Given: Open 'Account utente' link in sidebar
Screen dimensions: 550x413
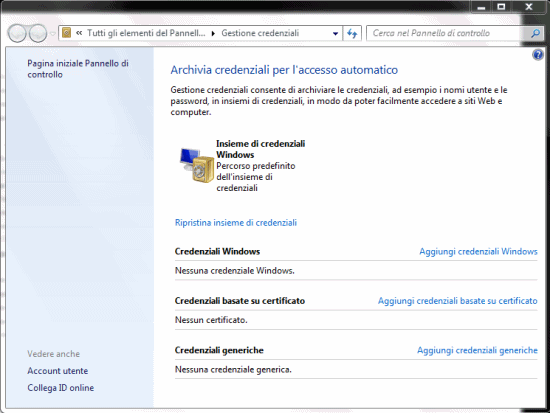Looking at the screenshot, I should click(58, 371).
